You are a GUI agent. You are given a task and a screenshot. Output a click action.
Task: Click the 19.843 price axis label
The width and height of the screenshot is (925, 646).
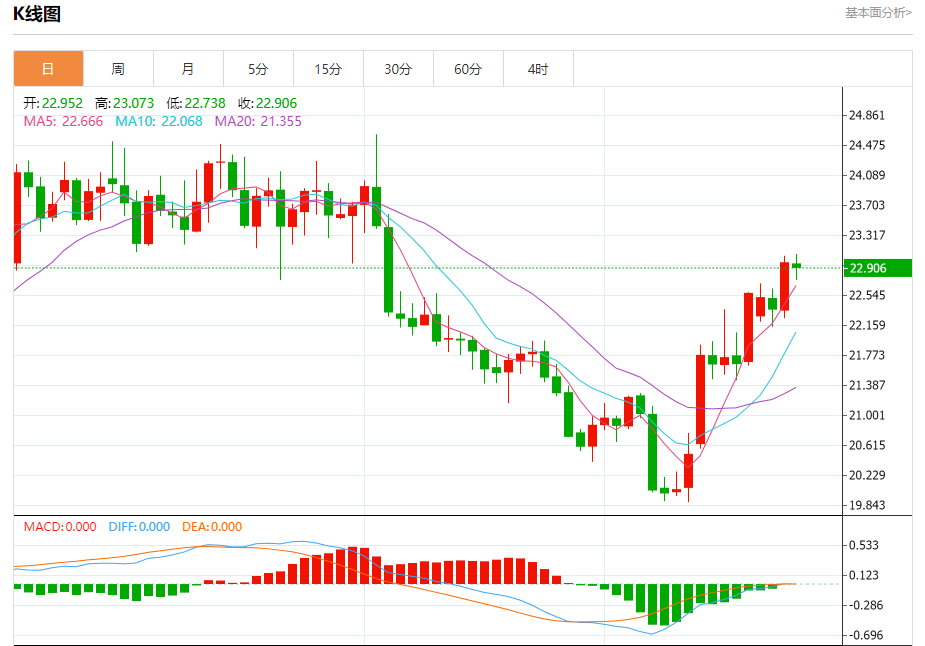tap(867, 505)
